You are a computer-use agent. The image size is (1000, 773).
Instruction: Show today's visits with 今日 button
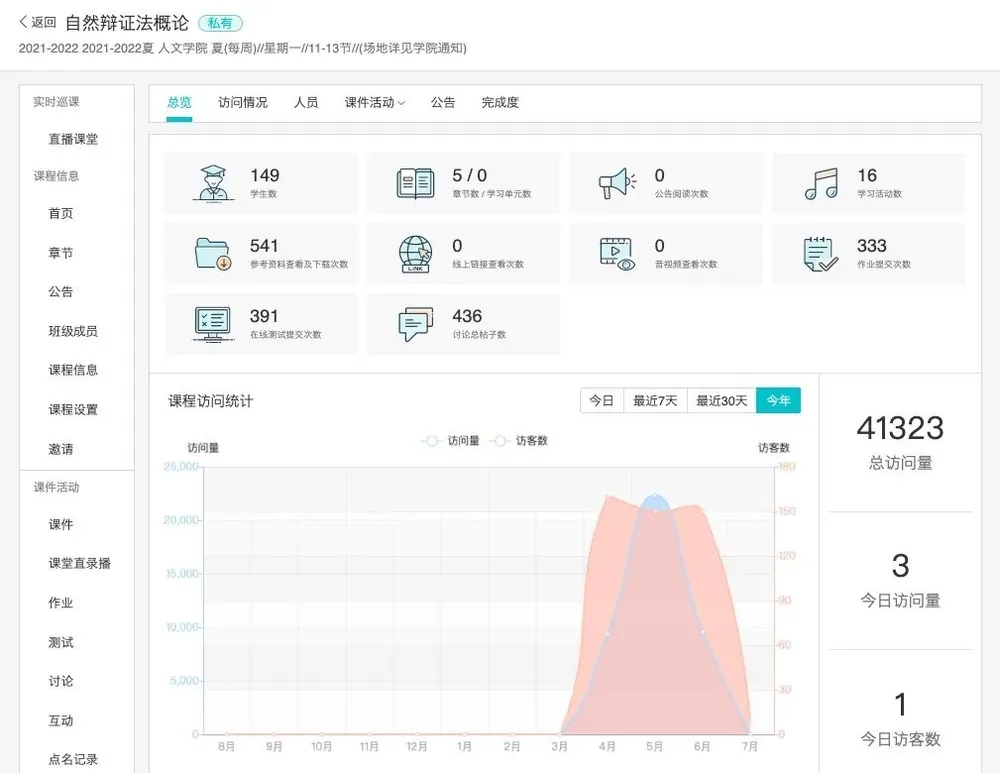(601, 401)
